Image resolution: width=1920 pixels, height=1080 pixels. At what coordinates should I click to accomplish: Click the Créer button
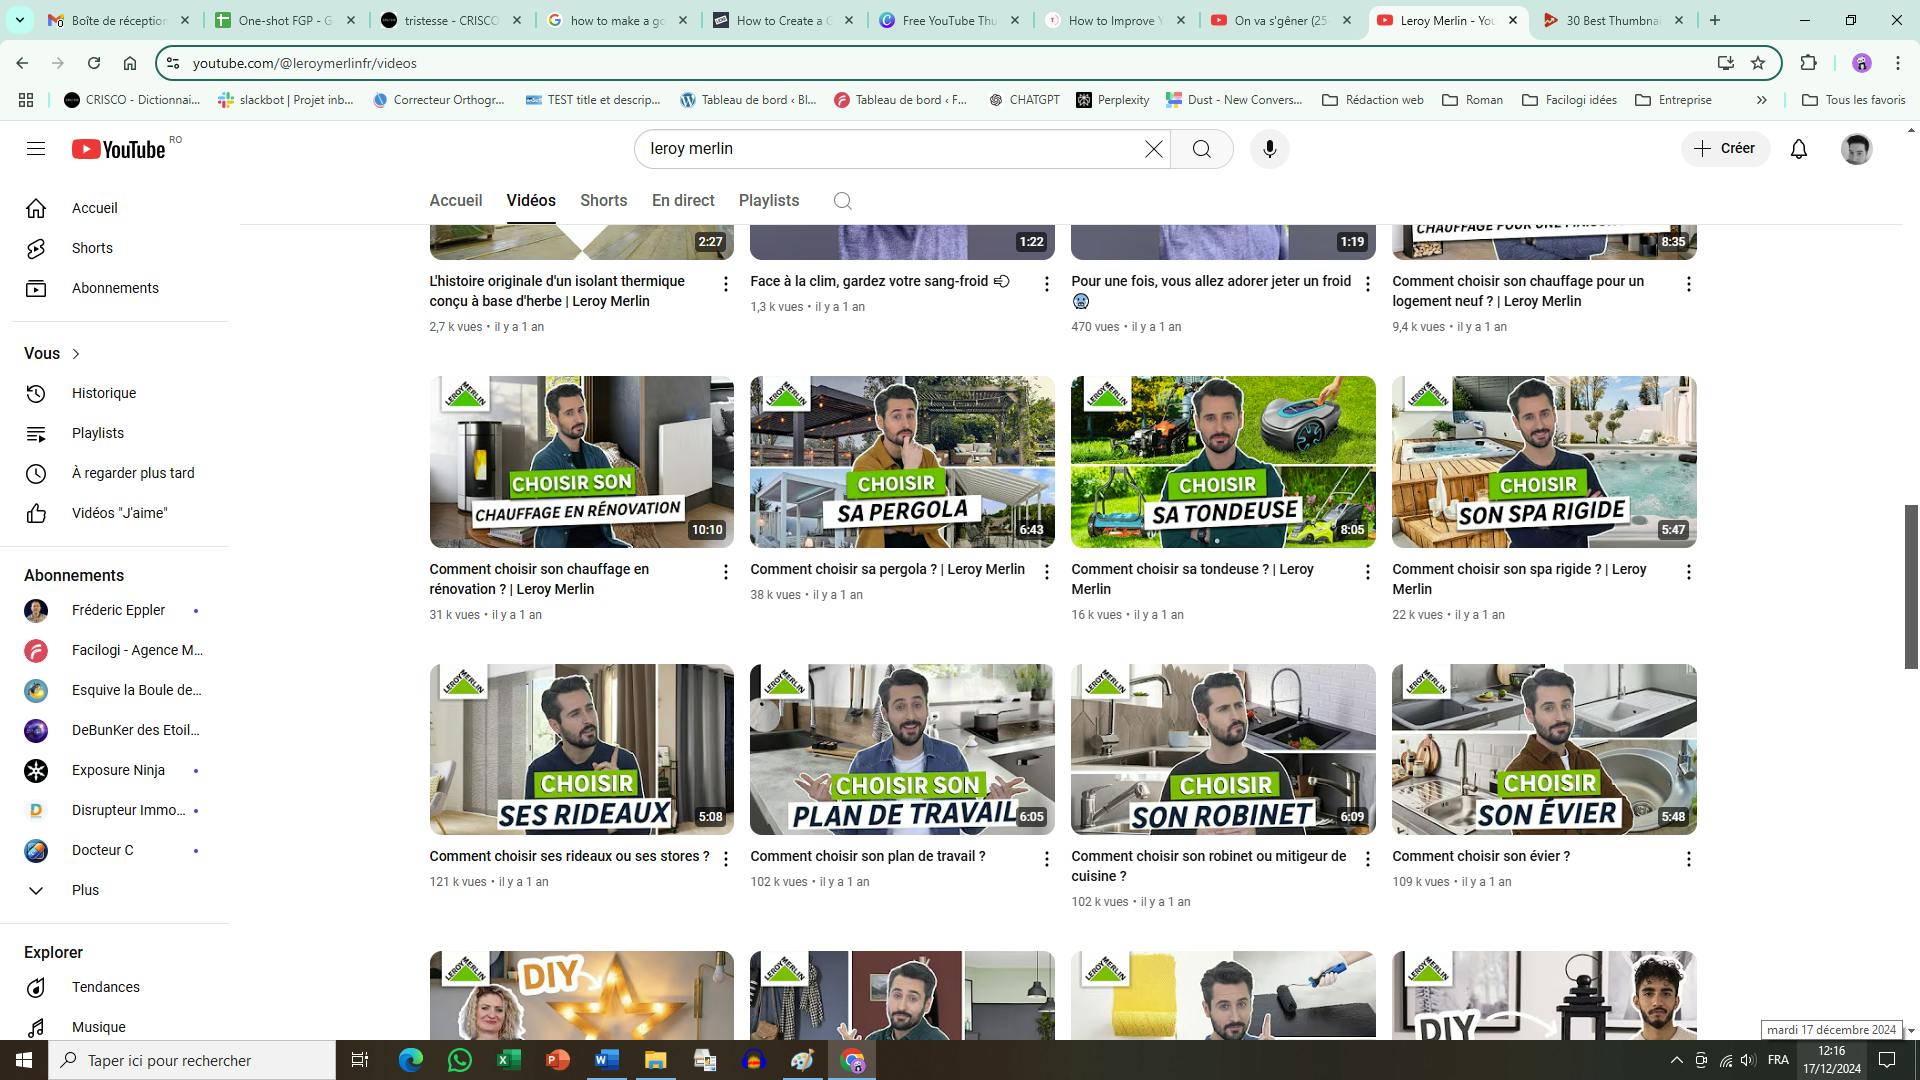pos(1725,149)
